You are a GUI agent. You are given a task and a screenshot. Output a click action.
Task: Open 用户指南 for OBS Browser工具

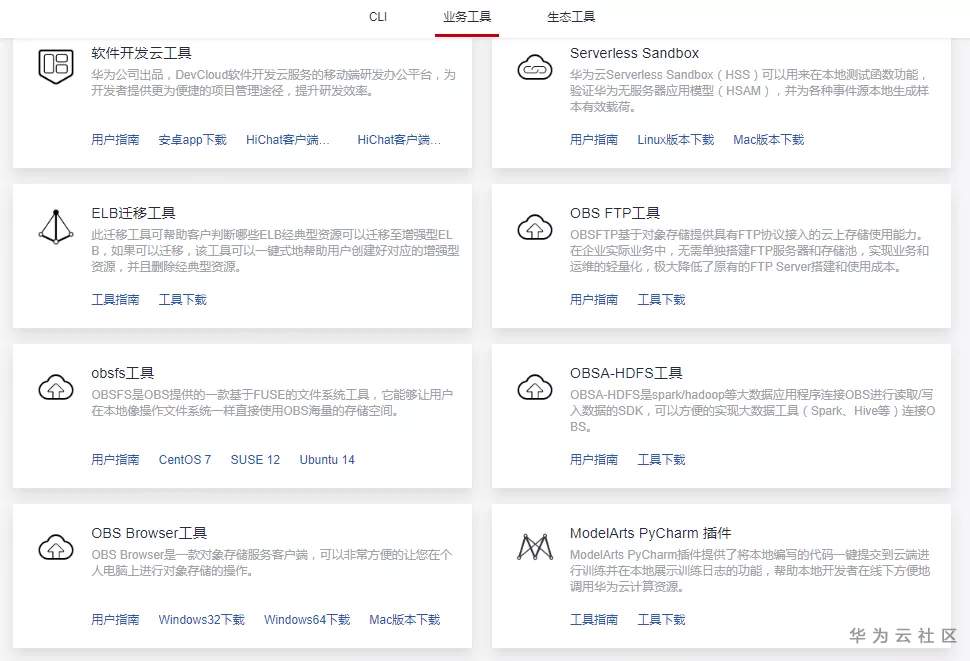pos(115,620)
